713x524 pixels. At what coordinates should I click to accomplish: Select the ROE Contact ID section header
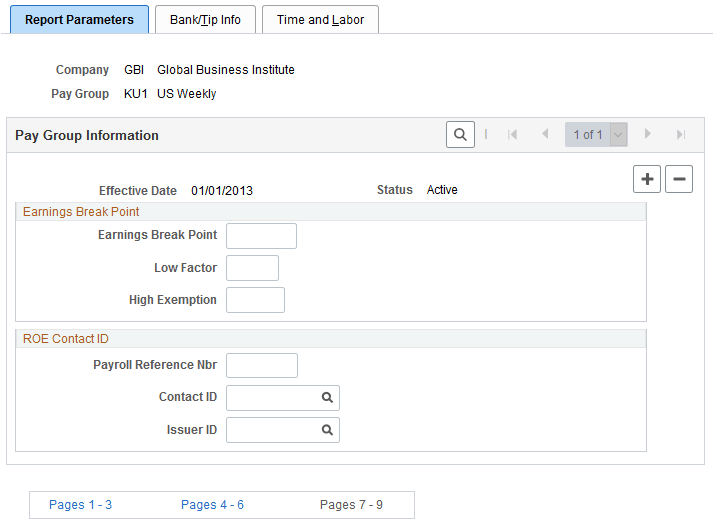[66, 339]
